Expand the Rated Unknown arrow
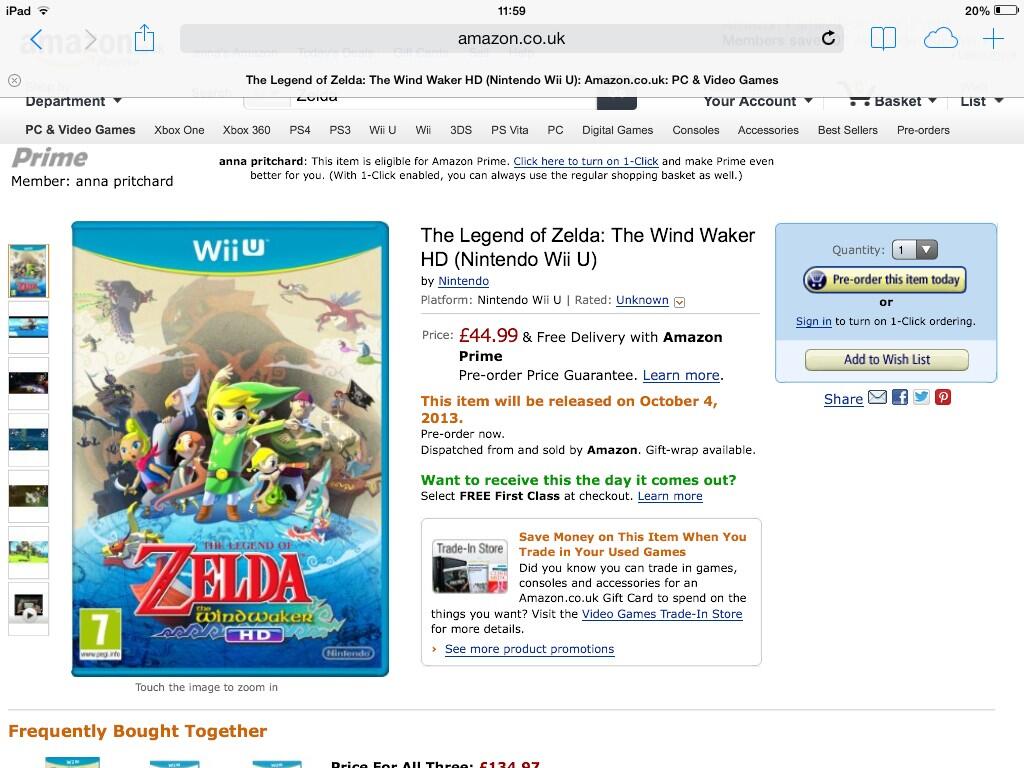1024x768 pixels. click(679, 302)
